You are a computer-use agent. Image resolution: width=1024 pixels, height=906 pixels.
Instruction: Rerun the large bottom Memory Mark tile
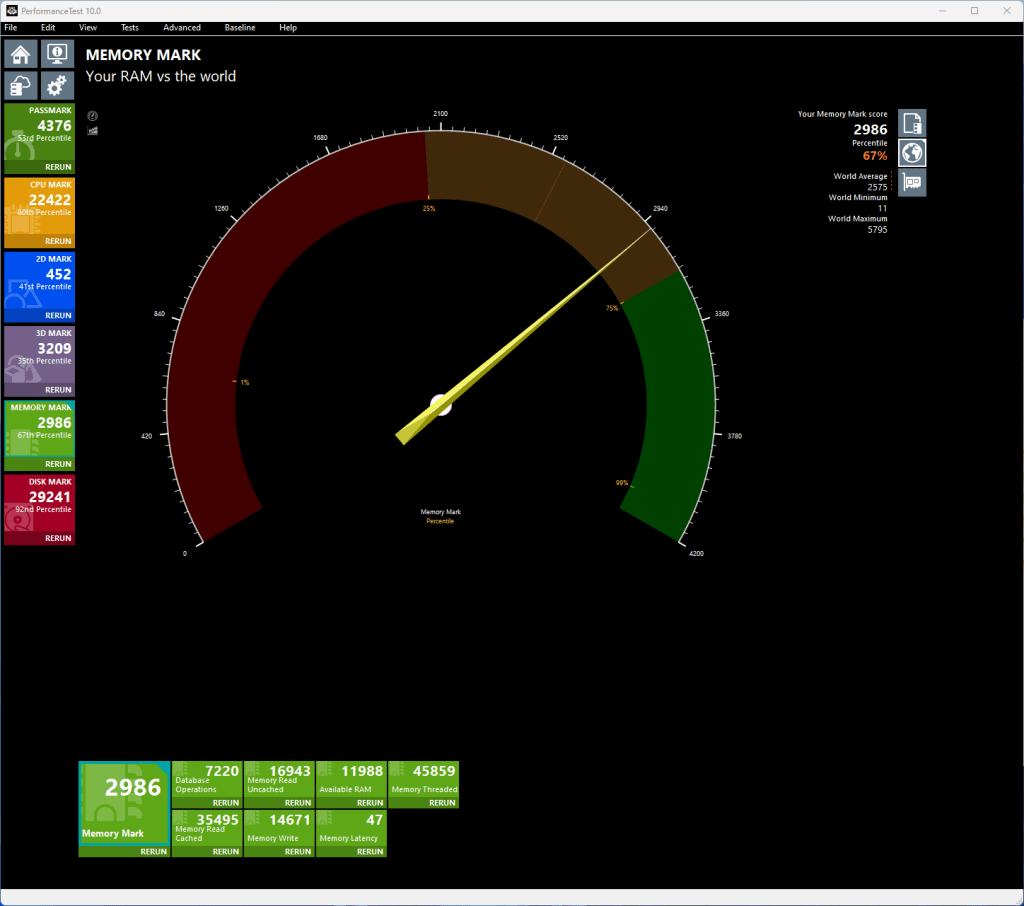pyautogui.click(x=153, y=852)
